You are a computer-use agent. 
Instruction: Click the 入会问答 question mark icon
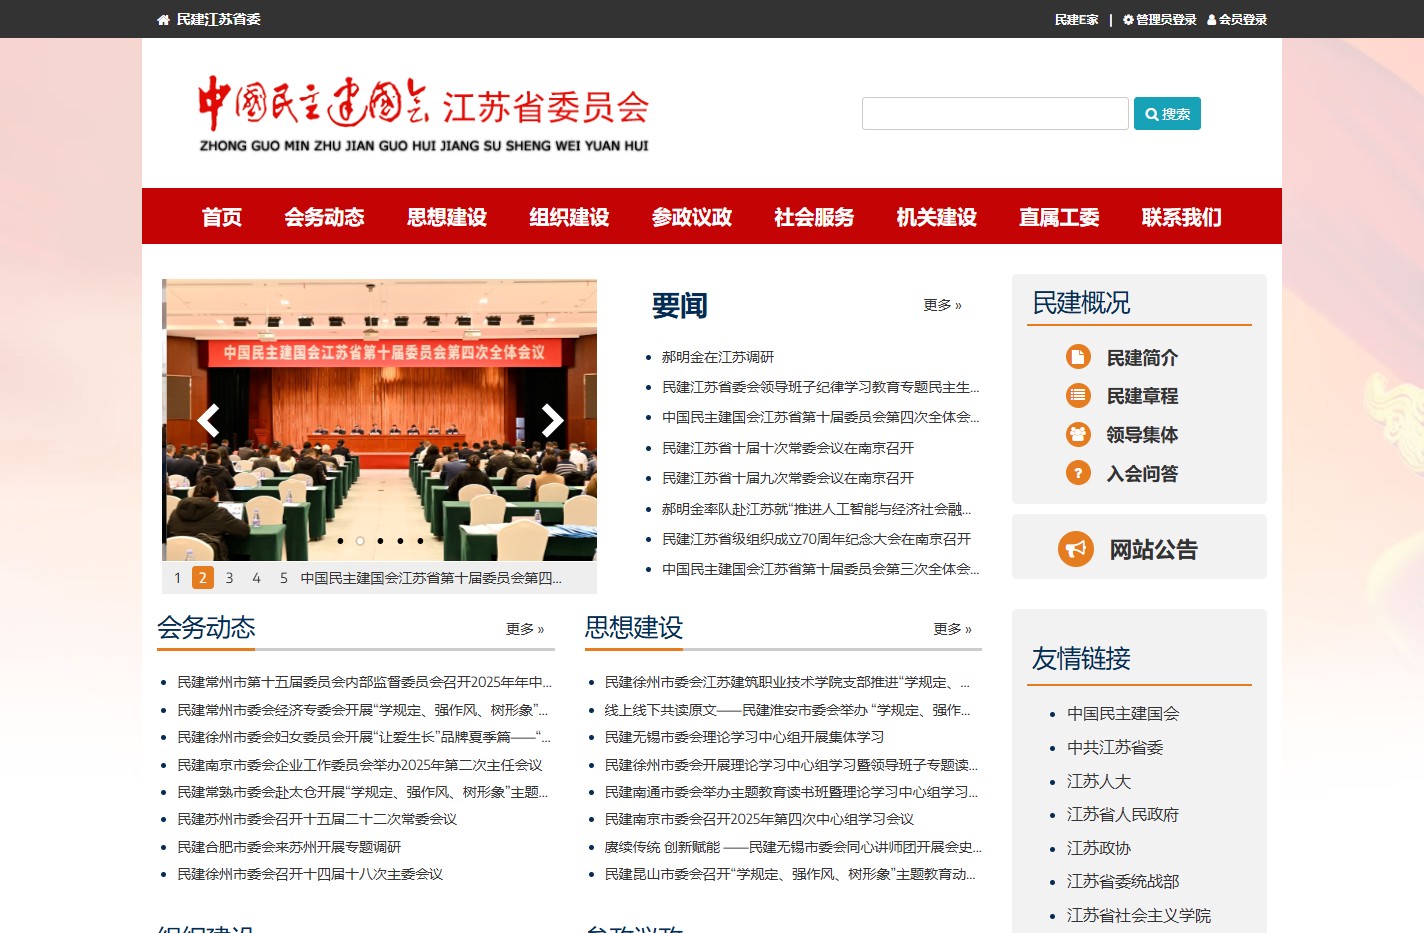click(1078, 473)
